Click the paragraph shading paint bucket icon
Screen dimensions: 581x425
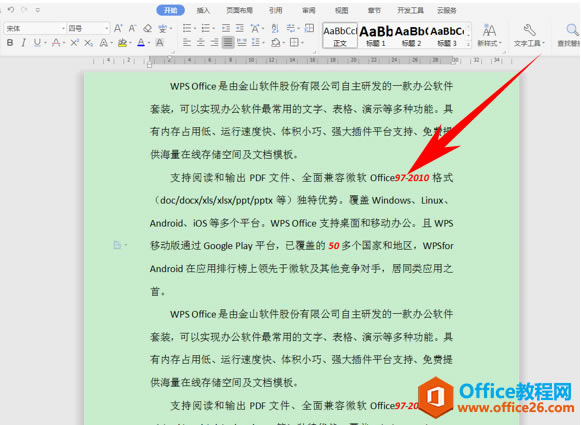[275, 43]
